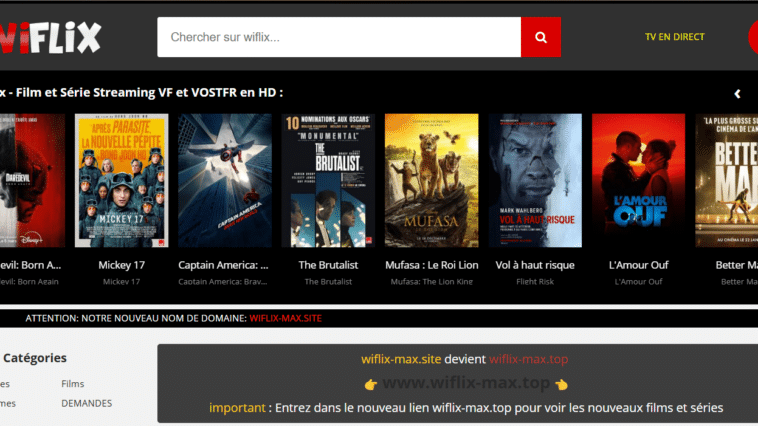758x426 pixels.
Task: Click the Wiflix logo
Action: (50, 37)
